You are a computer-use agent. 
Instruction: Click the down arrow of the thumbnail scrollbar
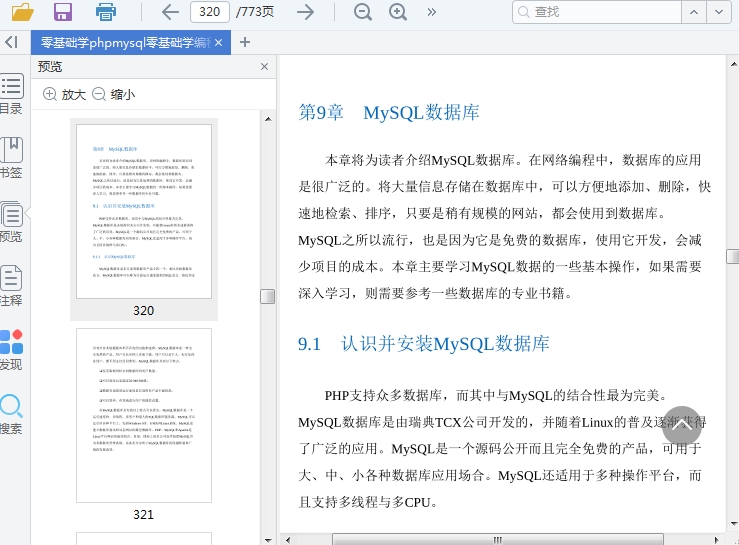268,540
